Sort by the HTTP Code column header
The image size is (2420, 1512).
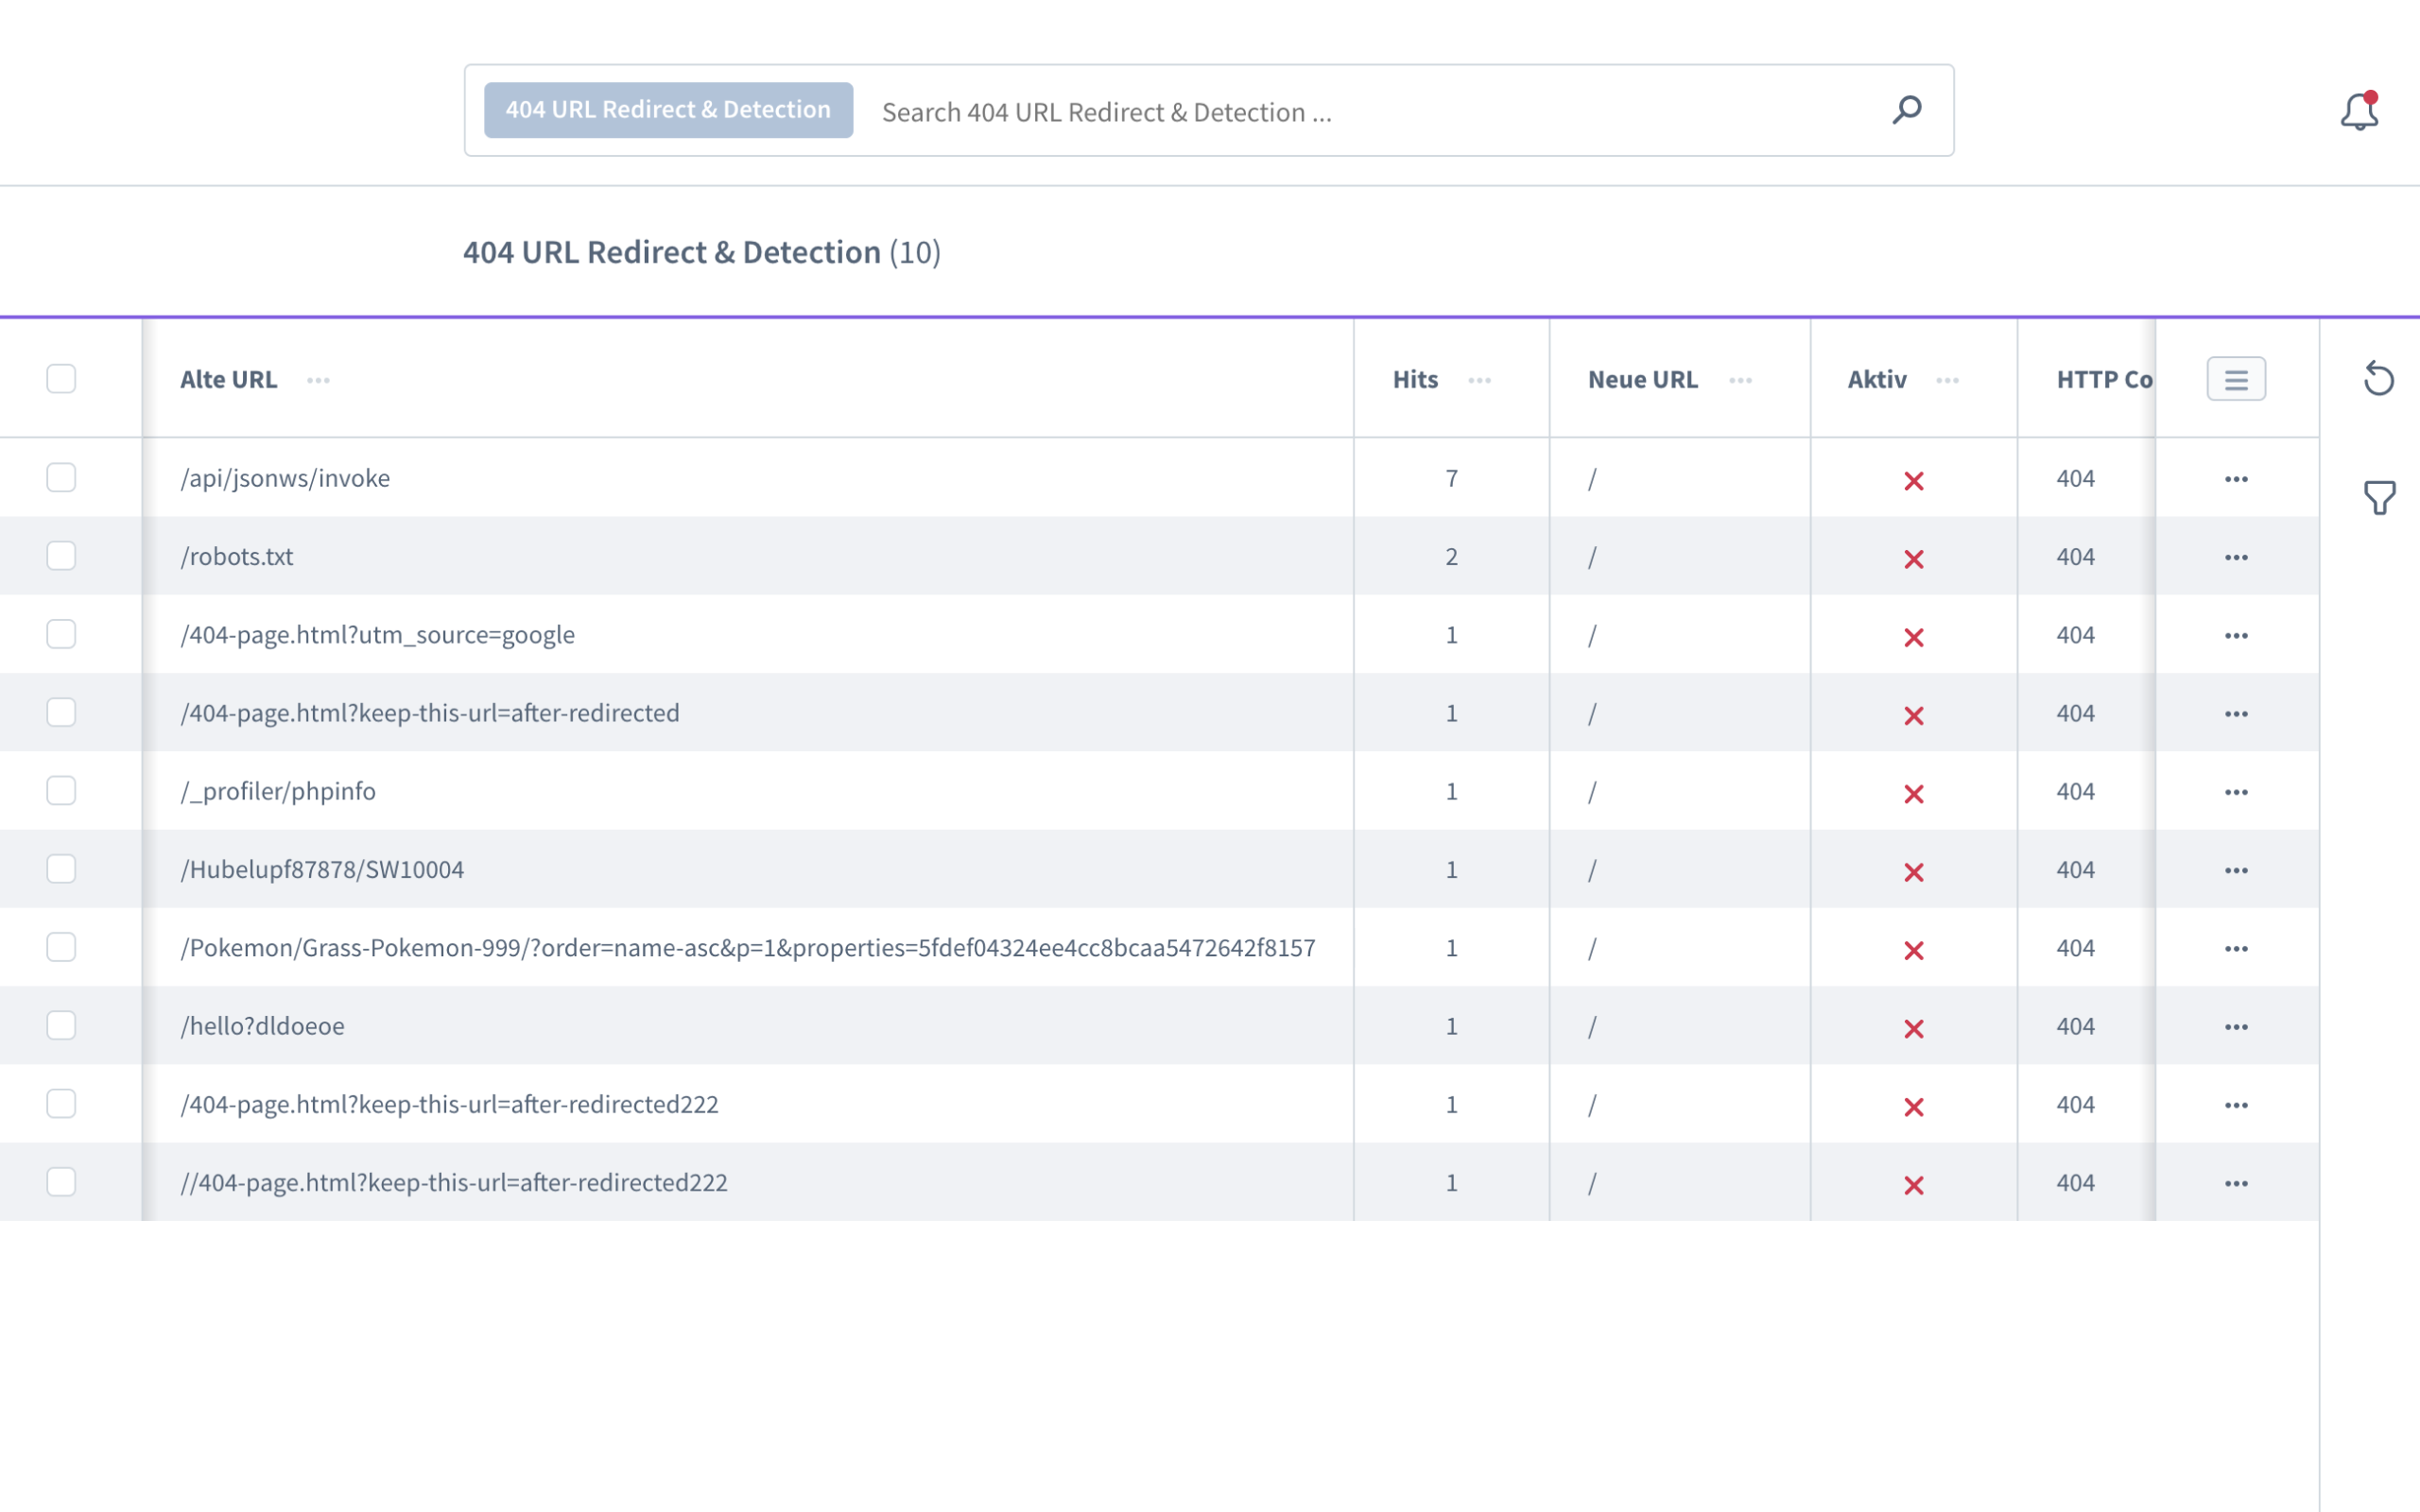tap(2104, 380)
